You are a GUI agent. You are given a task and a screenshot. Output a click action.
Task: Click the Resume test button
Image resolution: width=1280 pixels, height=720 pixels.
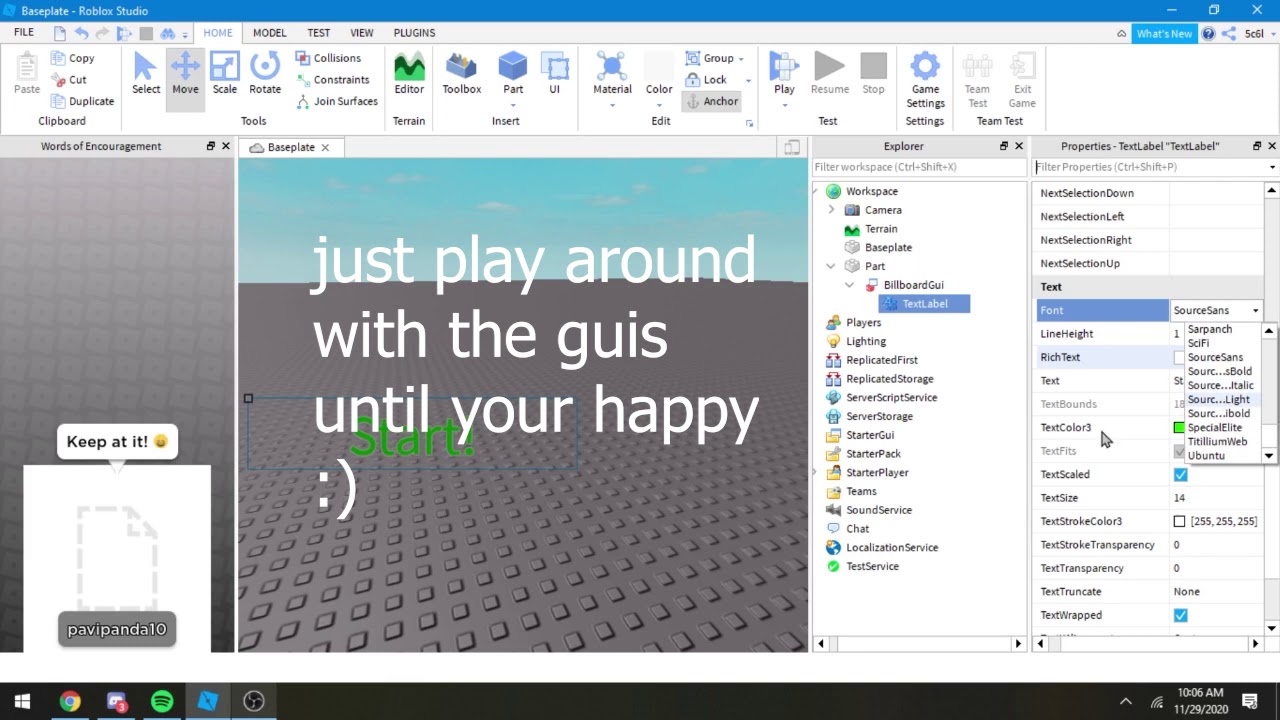[830, 74]
